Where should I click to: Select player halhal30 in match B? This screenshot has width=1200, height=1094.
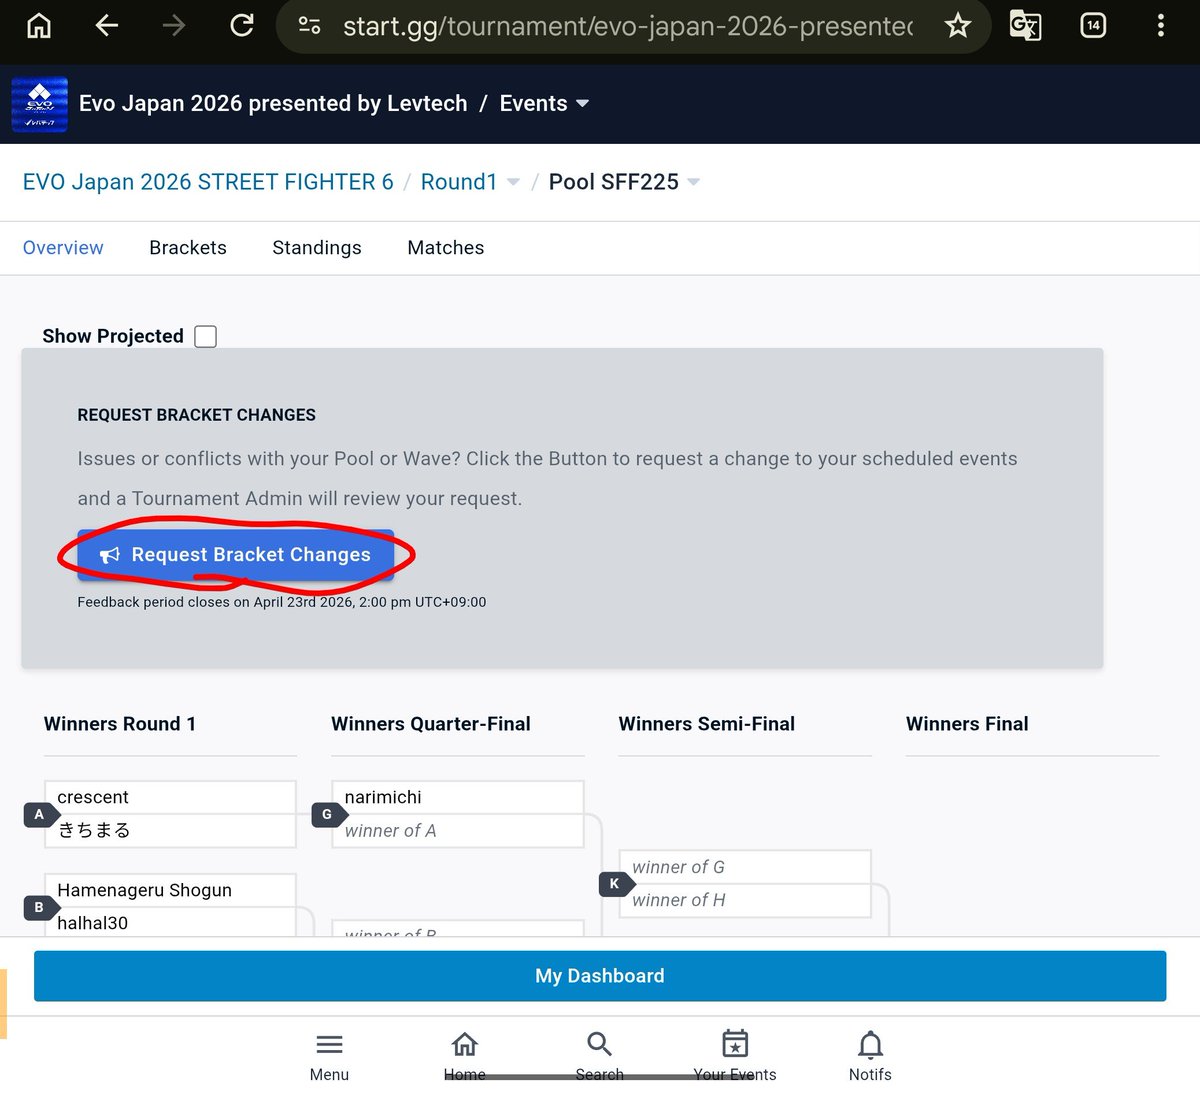tap(170, 922)
